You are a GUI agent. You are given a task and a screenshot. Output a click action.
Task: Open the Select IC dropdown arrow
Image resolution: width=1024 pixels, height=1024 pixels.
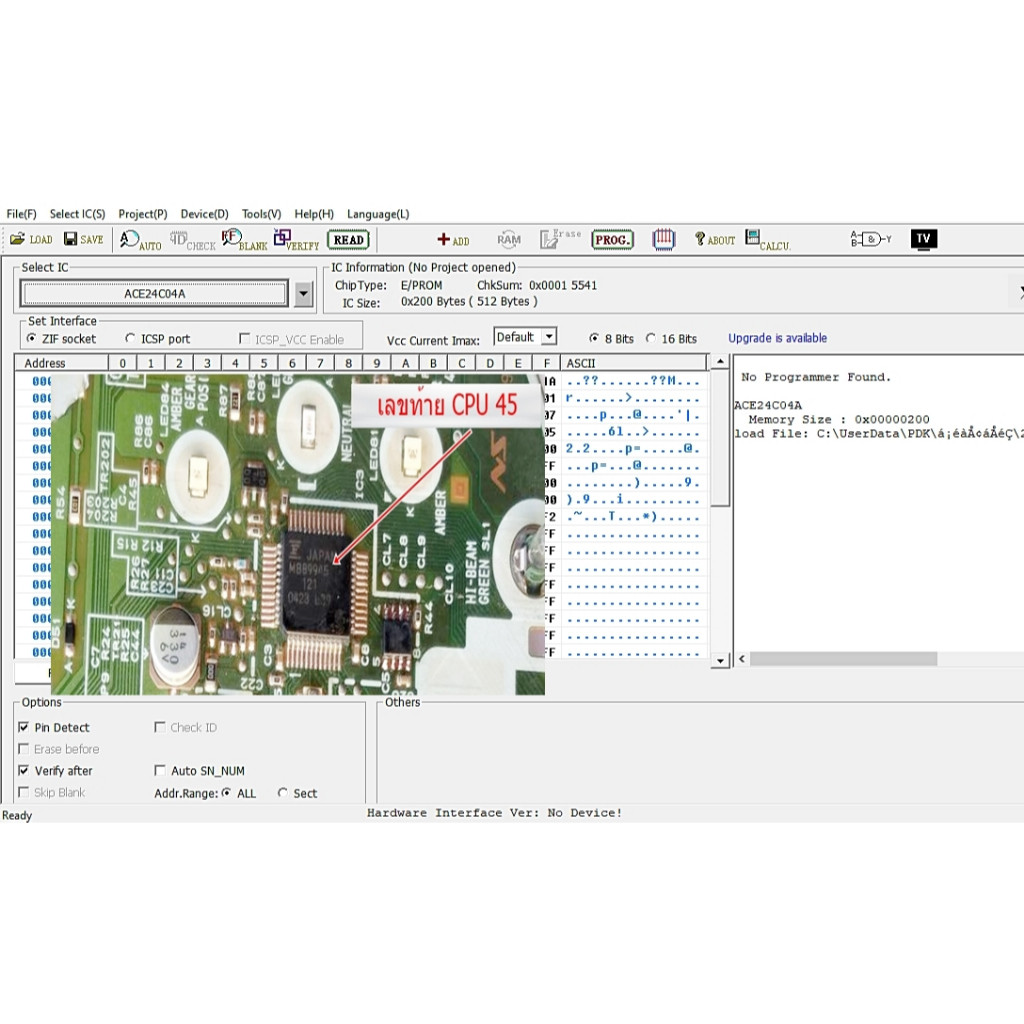click(x=303, y=294)
